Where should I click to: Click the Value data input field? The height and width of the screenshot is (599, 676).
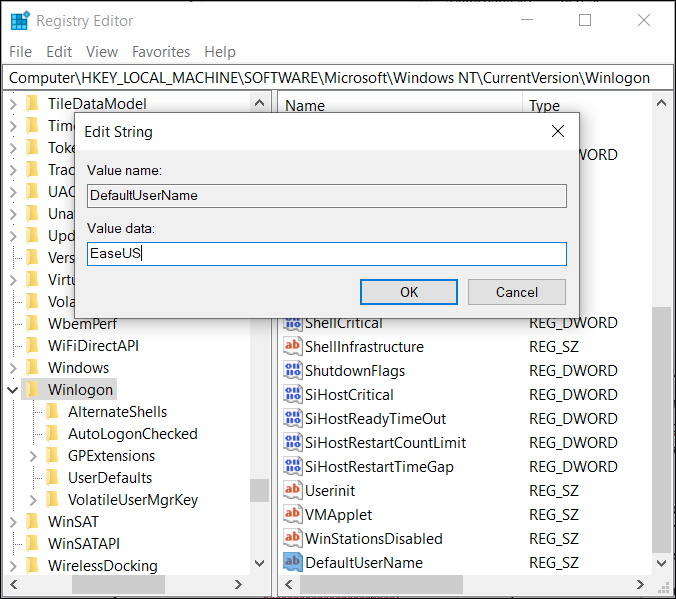tap(327, 254)
